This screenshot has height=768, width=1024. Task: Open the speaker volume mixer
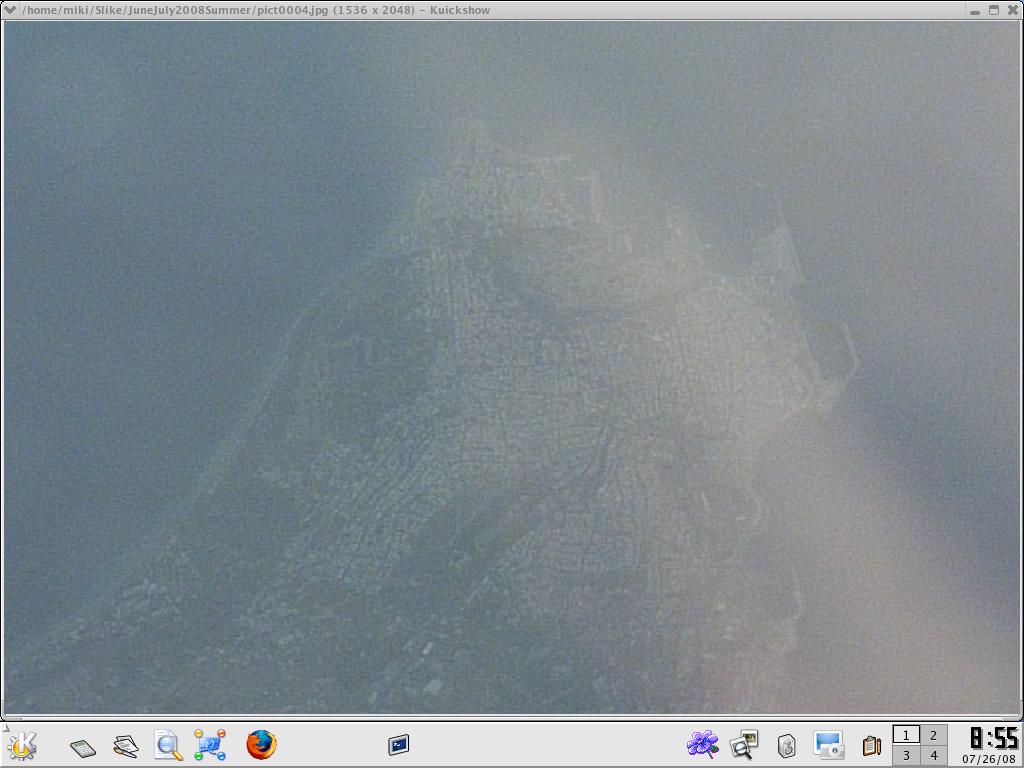tap(786, 746)
